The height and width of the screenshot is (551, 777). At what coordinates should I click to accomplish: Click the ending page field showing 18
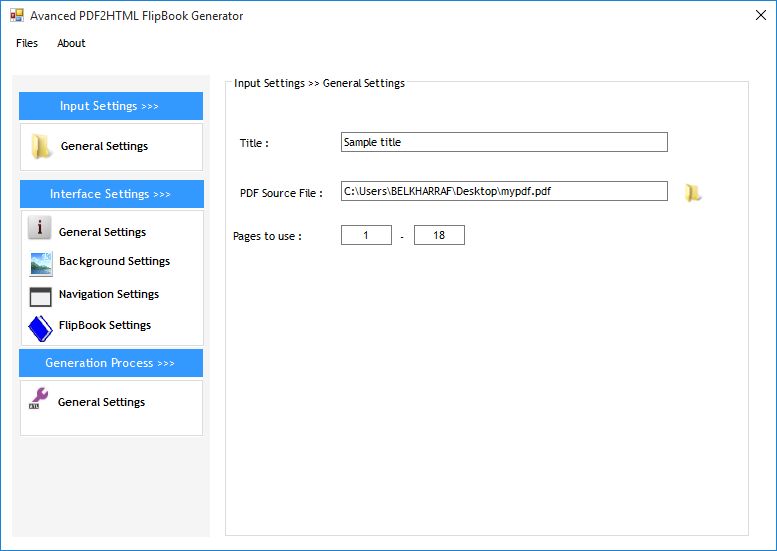pyautogui.click(x=439, y=235)
